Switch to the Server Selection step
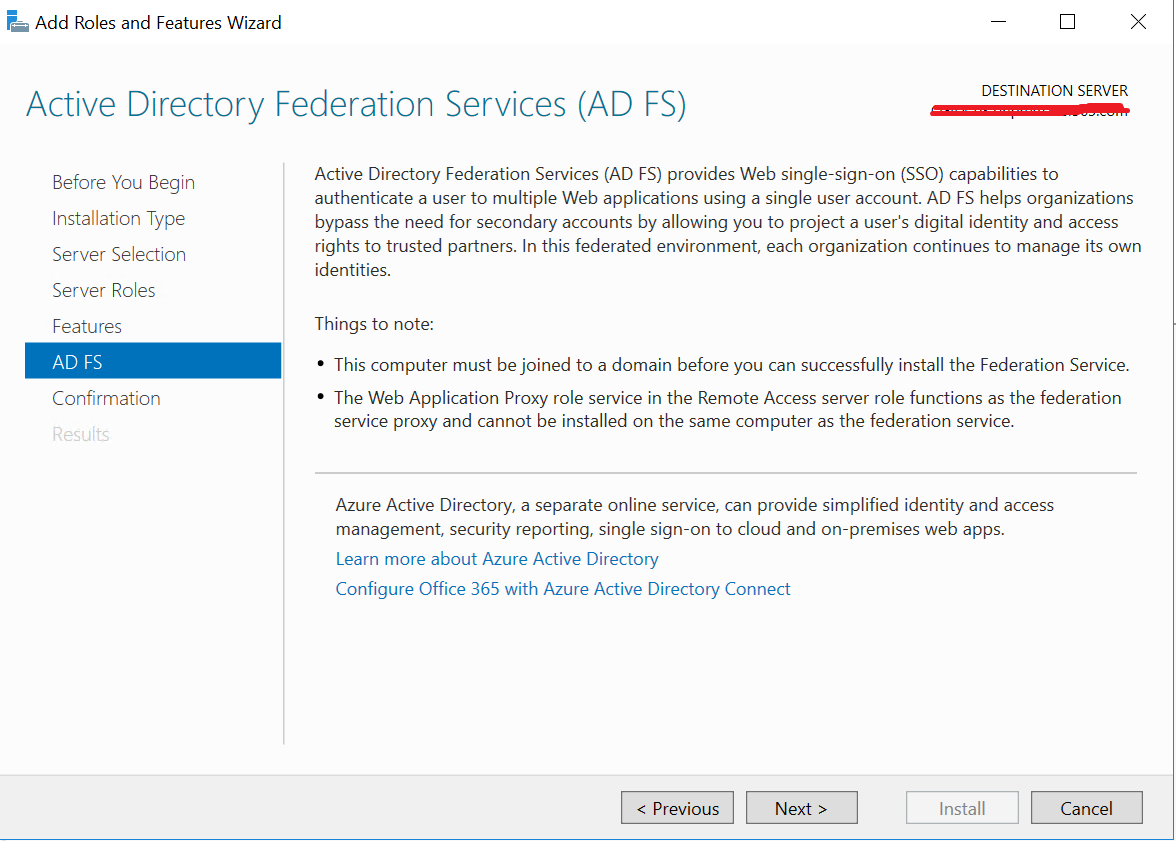Screen dimensions: 1176x841 coord(119,254)
